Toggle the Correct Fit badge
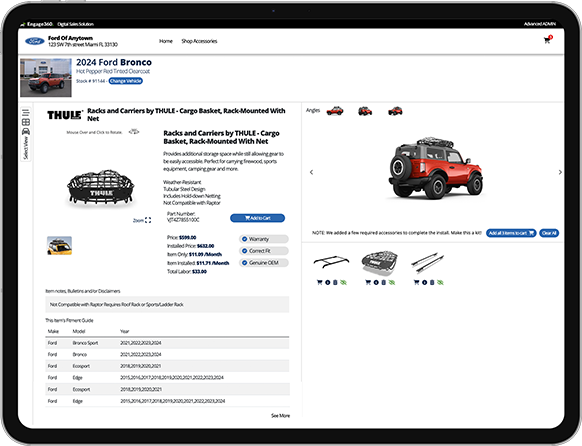This screenshot has width=582, height=446. point(264,251)
